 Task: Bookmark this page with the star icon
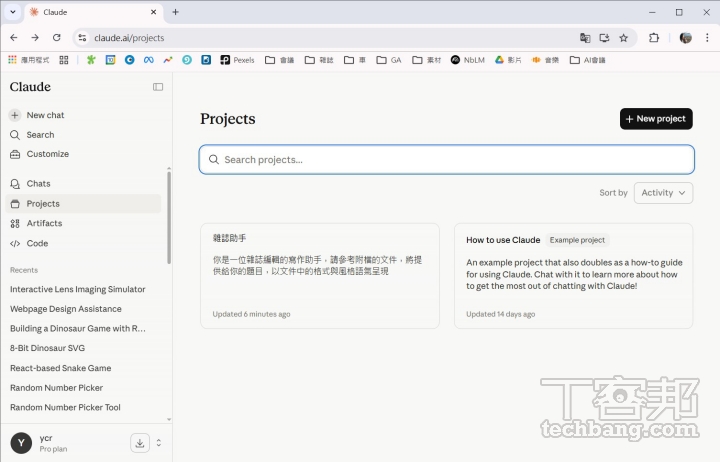click(624, 38)
